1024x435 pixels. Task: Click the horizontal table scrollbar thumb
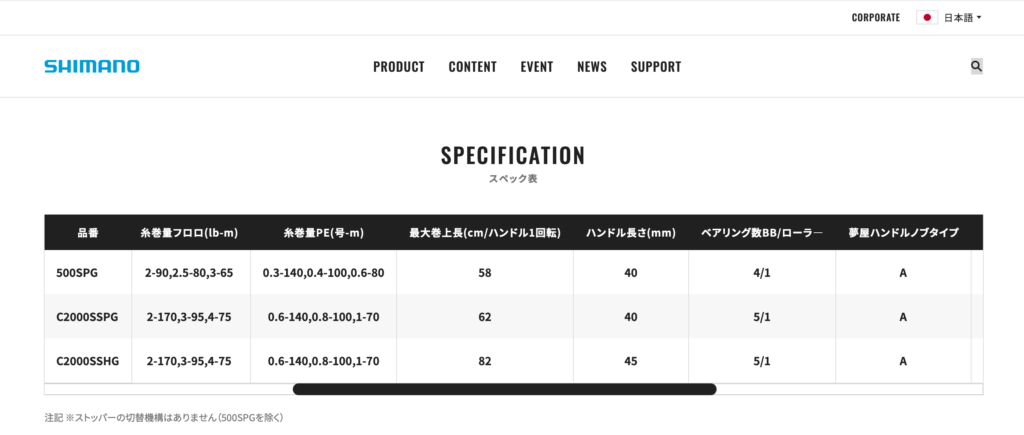pyautogui.click(x=504, y=389)
